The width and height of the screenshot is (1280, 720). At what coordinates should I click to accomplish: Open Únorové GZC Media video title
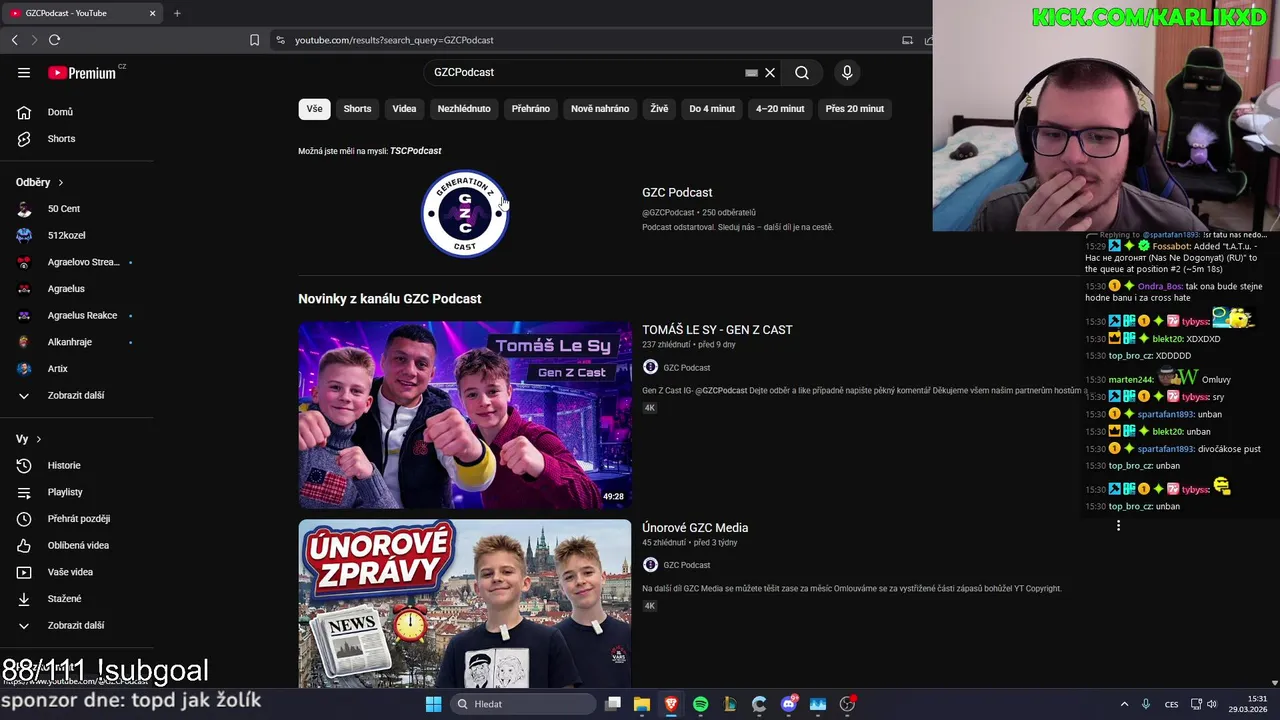click(x=695, y=528)
